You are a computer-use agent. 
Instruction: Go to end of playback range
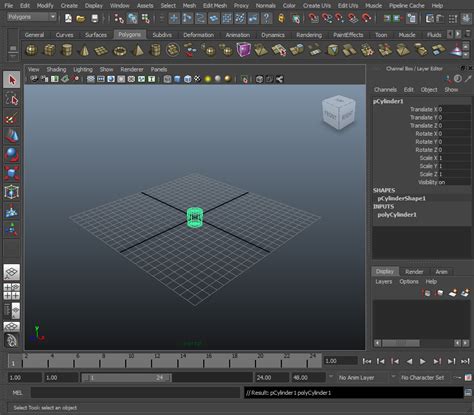coord(465,361)
